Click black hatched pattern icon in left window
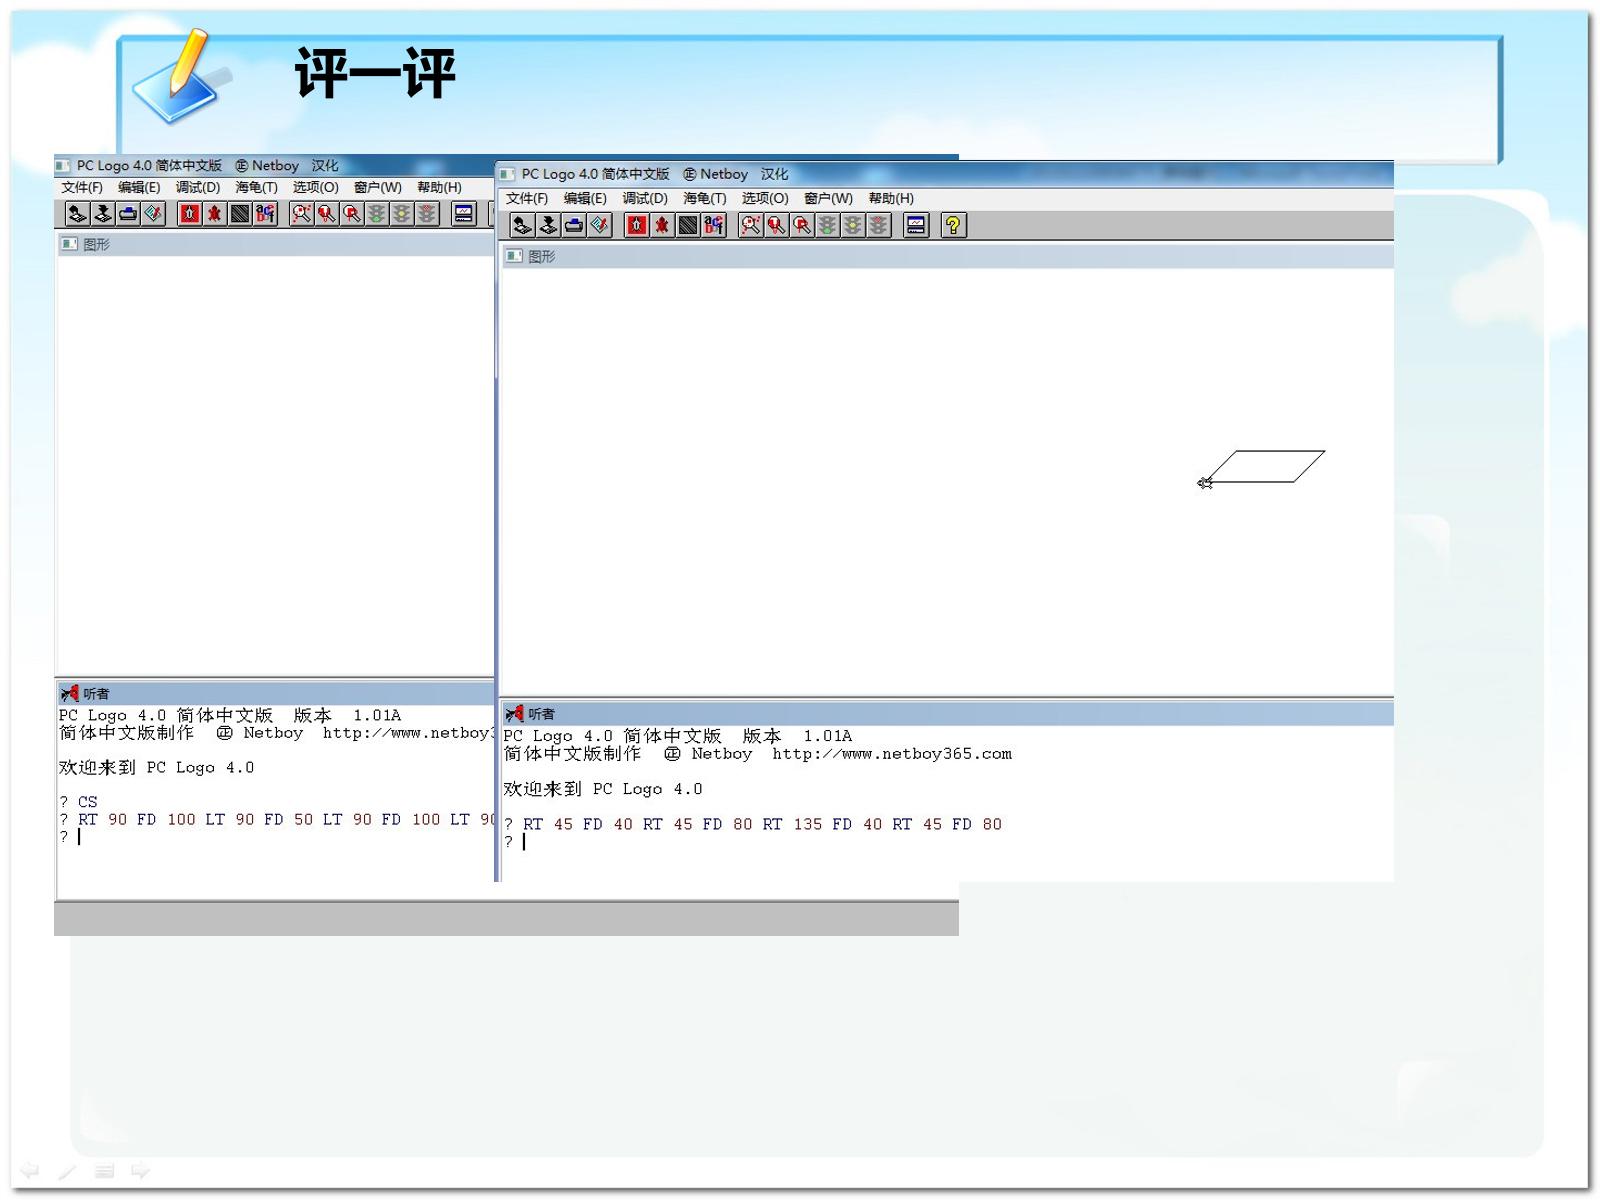This screenshot has width=1600, height=1200. (240, 213)
